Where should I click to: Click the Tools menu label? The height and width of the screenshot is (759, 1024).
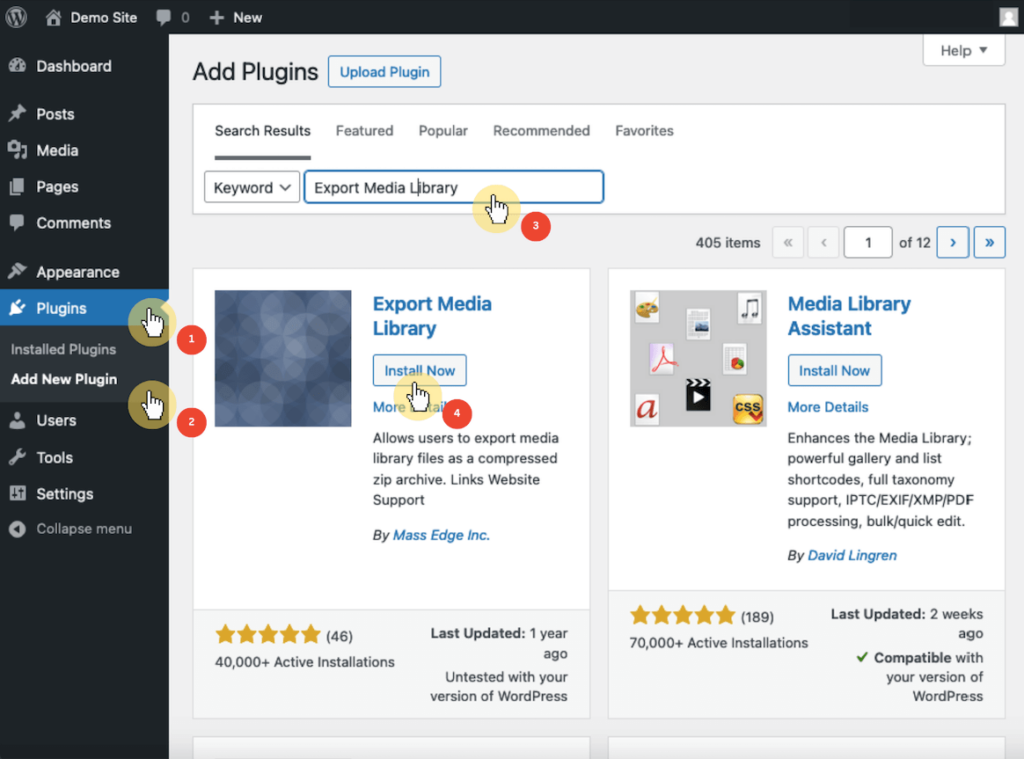tap(54, 457)
